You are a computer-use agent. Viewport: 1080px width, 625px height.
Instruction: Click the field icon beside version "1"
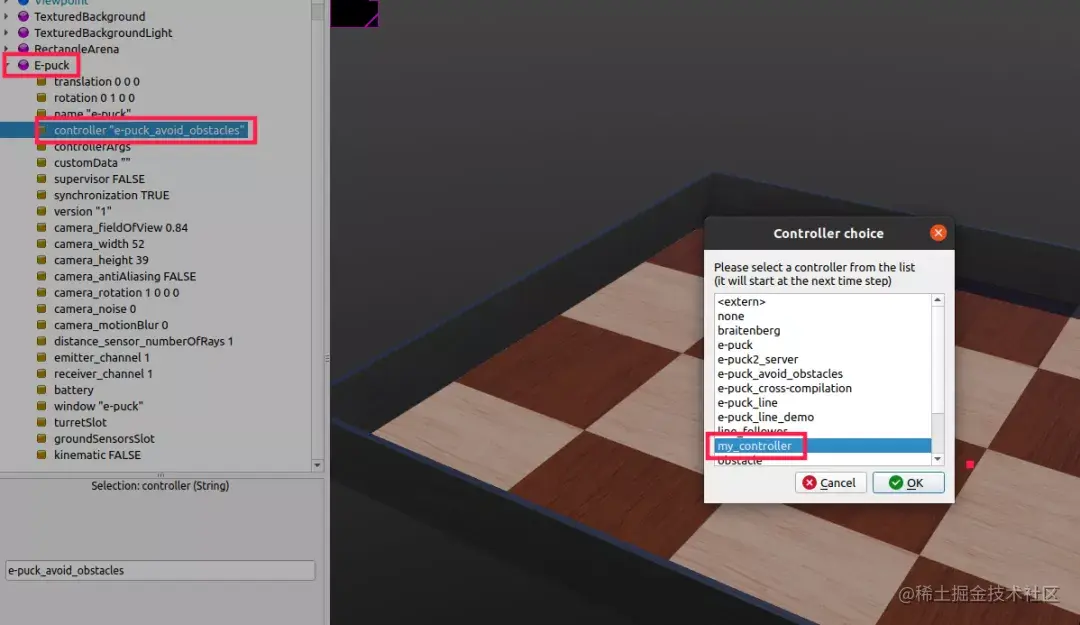(x=41, y=212)
